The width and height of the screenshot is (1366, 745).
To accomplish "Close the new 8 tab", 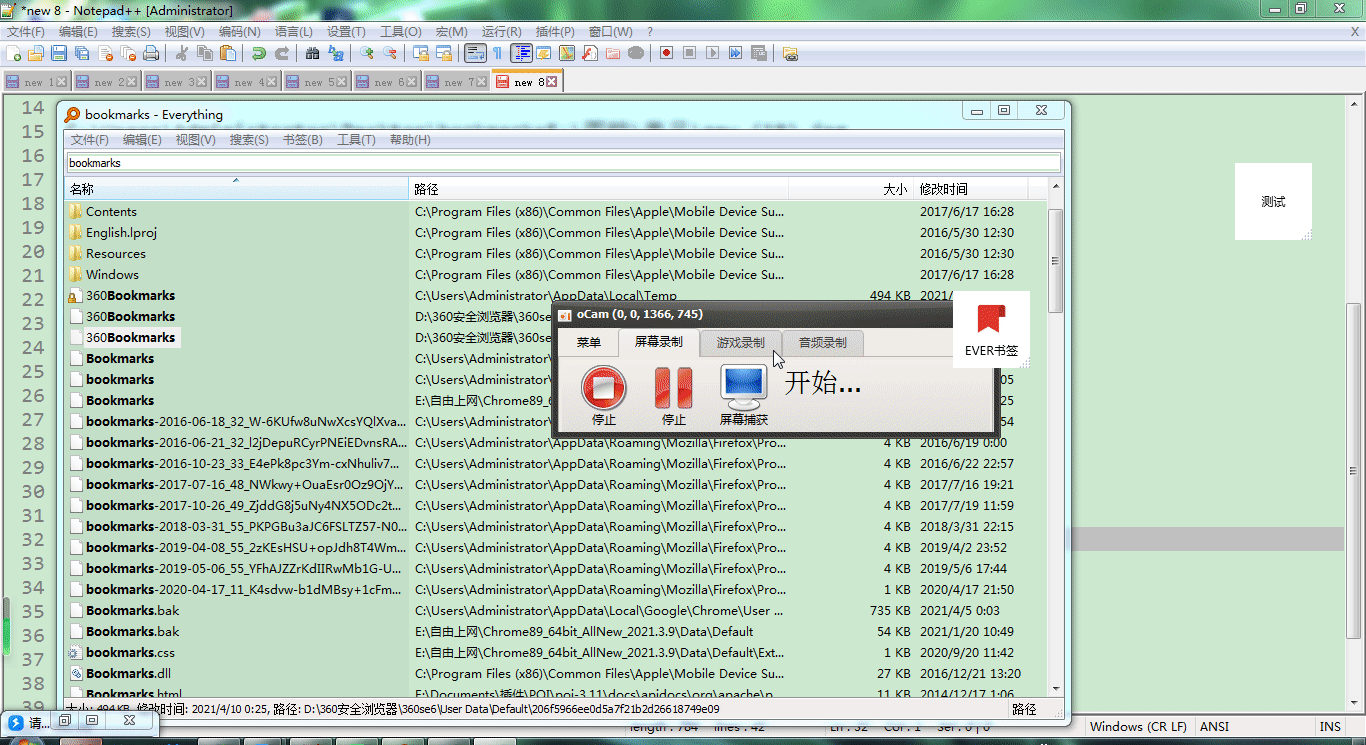I will click(x=551, y=82).
